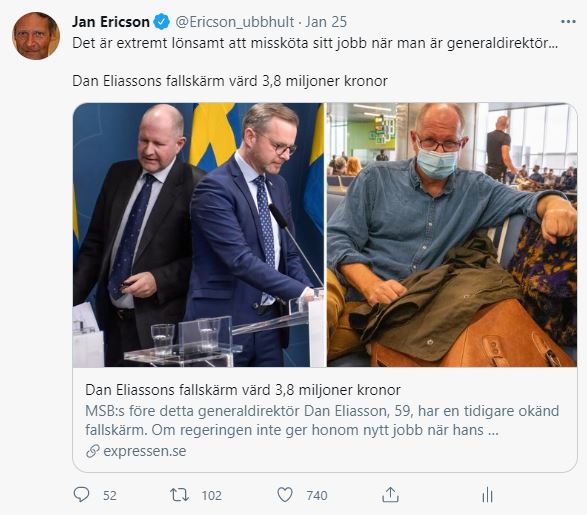
Task: Open the three-dot more options menu
Action: (568, 22)
